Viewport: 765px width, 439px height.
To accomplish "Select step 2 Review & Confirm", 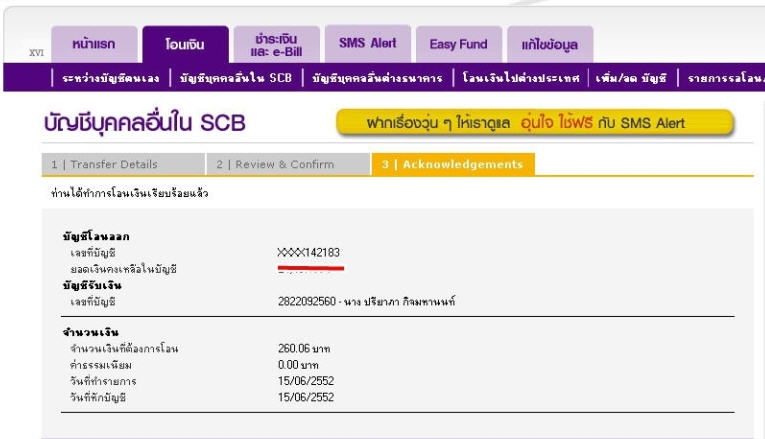I will (288, 164).
